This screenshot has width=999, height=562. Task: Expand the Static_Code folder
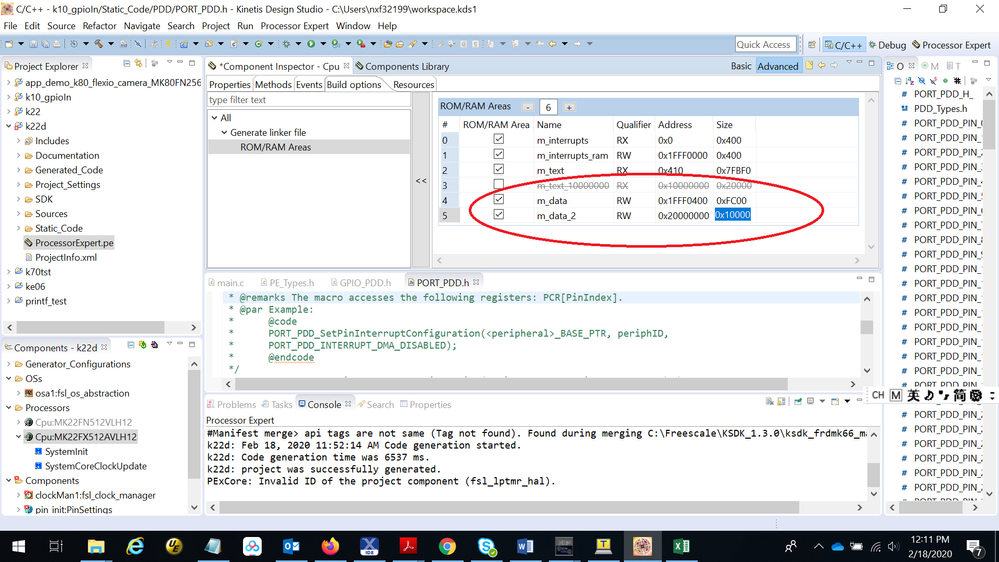point(18,228)
